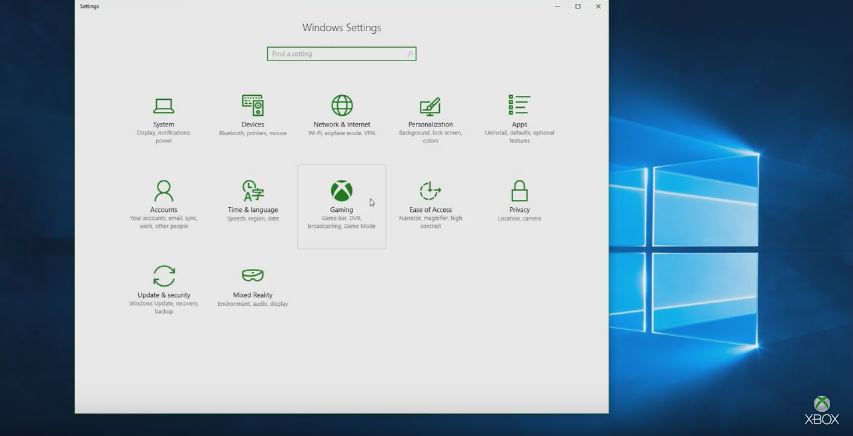
Task: Click the 'Find a setting' search box
Action: [341, 54]
